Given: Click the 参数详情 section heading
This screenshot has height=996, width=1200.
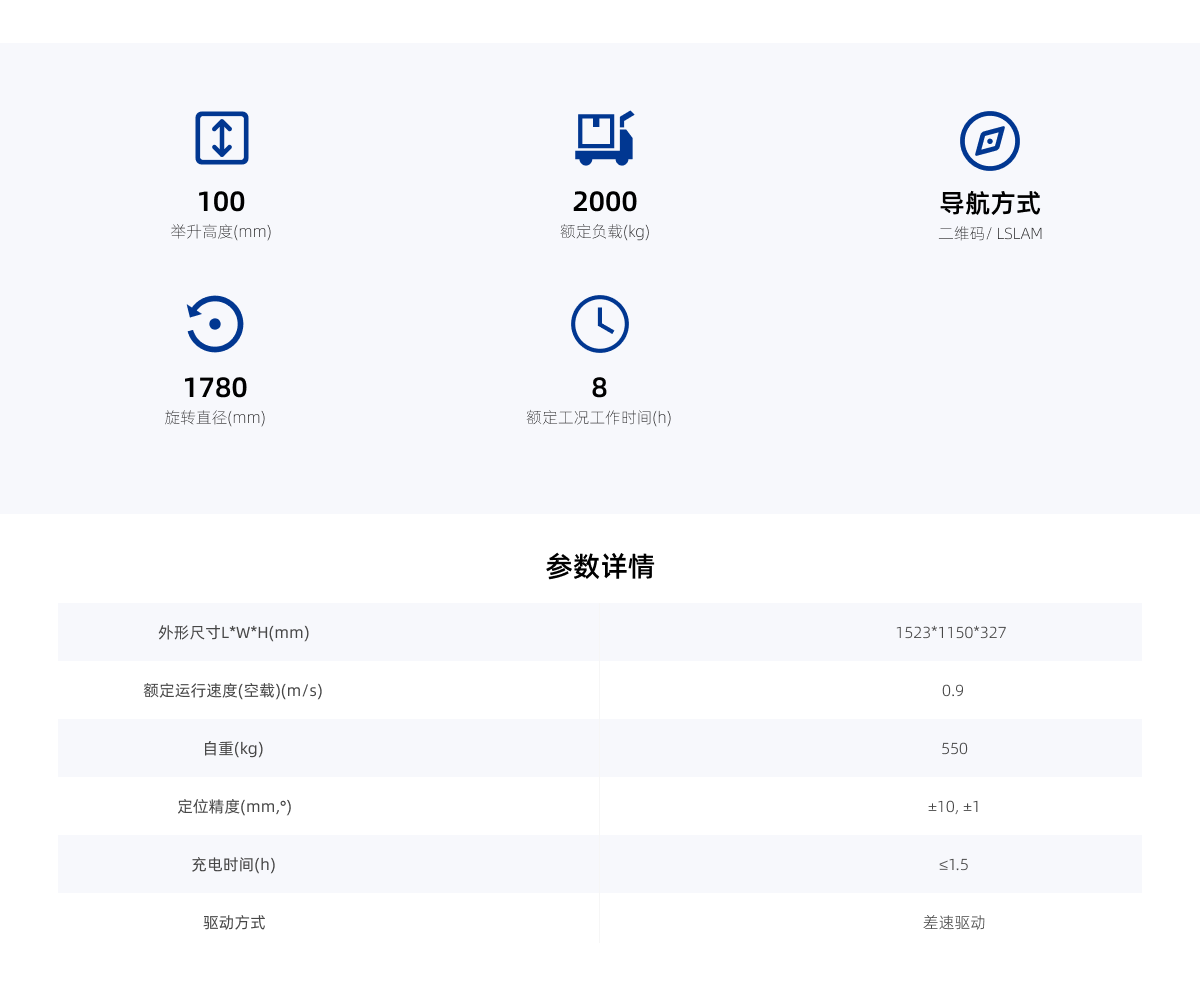Looking at the screenshot, I should tap(600, 566).
